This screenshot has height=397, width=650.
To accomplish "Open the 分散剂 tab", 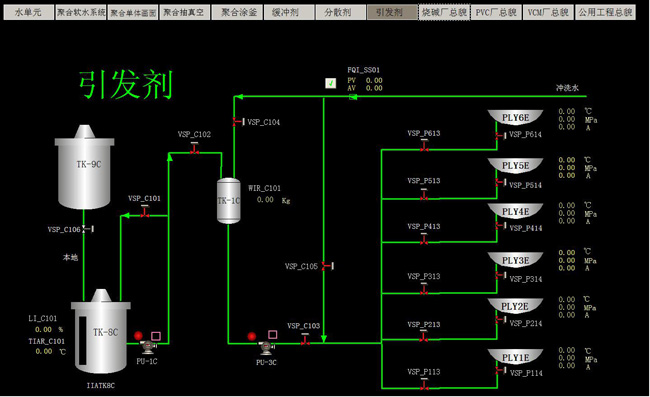I will pyautogui.click(x=340, y=12).
